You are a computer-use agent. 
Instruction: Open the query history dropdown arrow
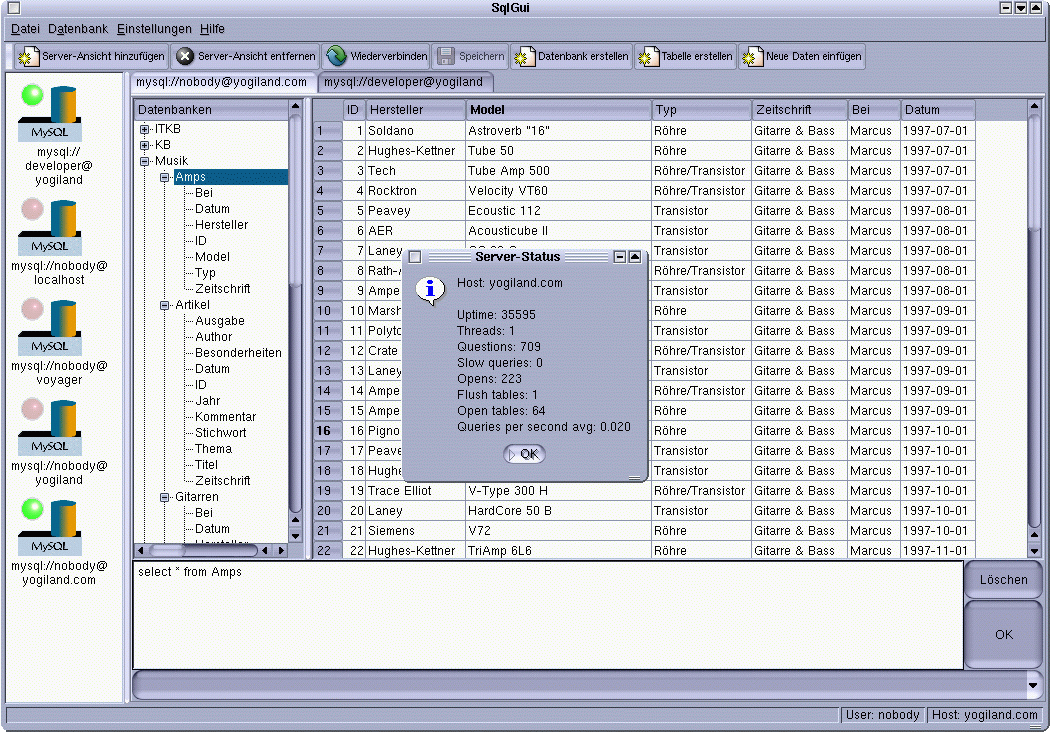(x=1033, y=686)
